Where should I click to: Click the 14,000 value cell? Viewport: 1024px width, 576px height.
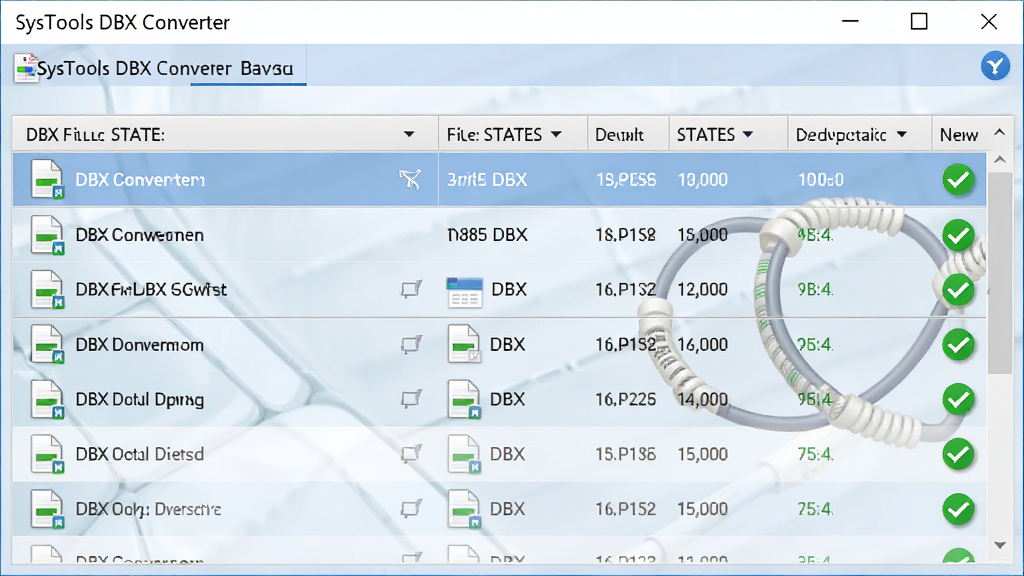coord(703,399)
